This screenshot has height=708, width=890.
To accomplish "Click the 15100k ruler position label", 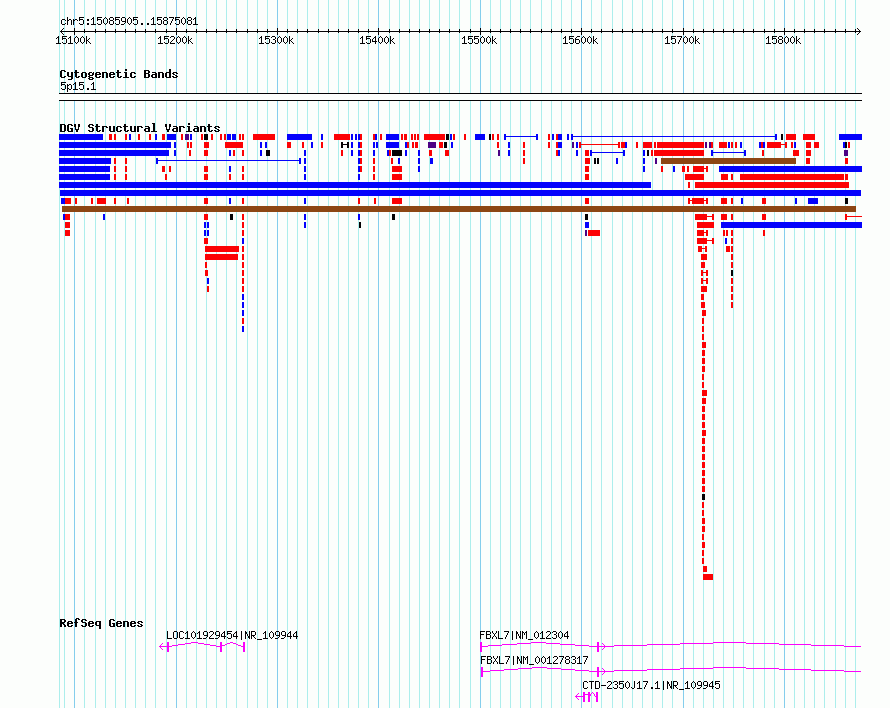I will tap(73, 40).
